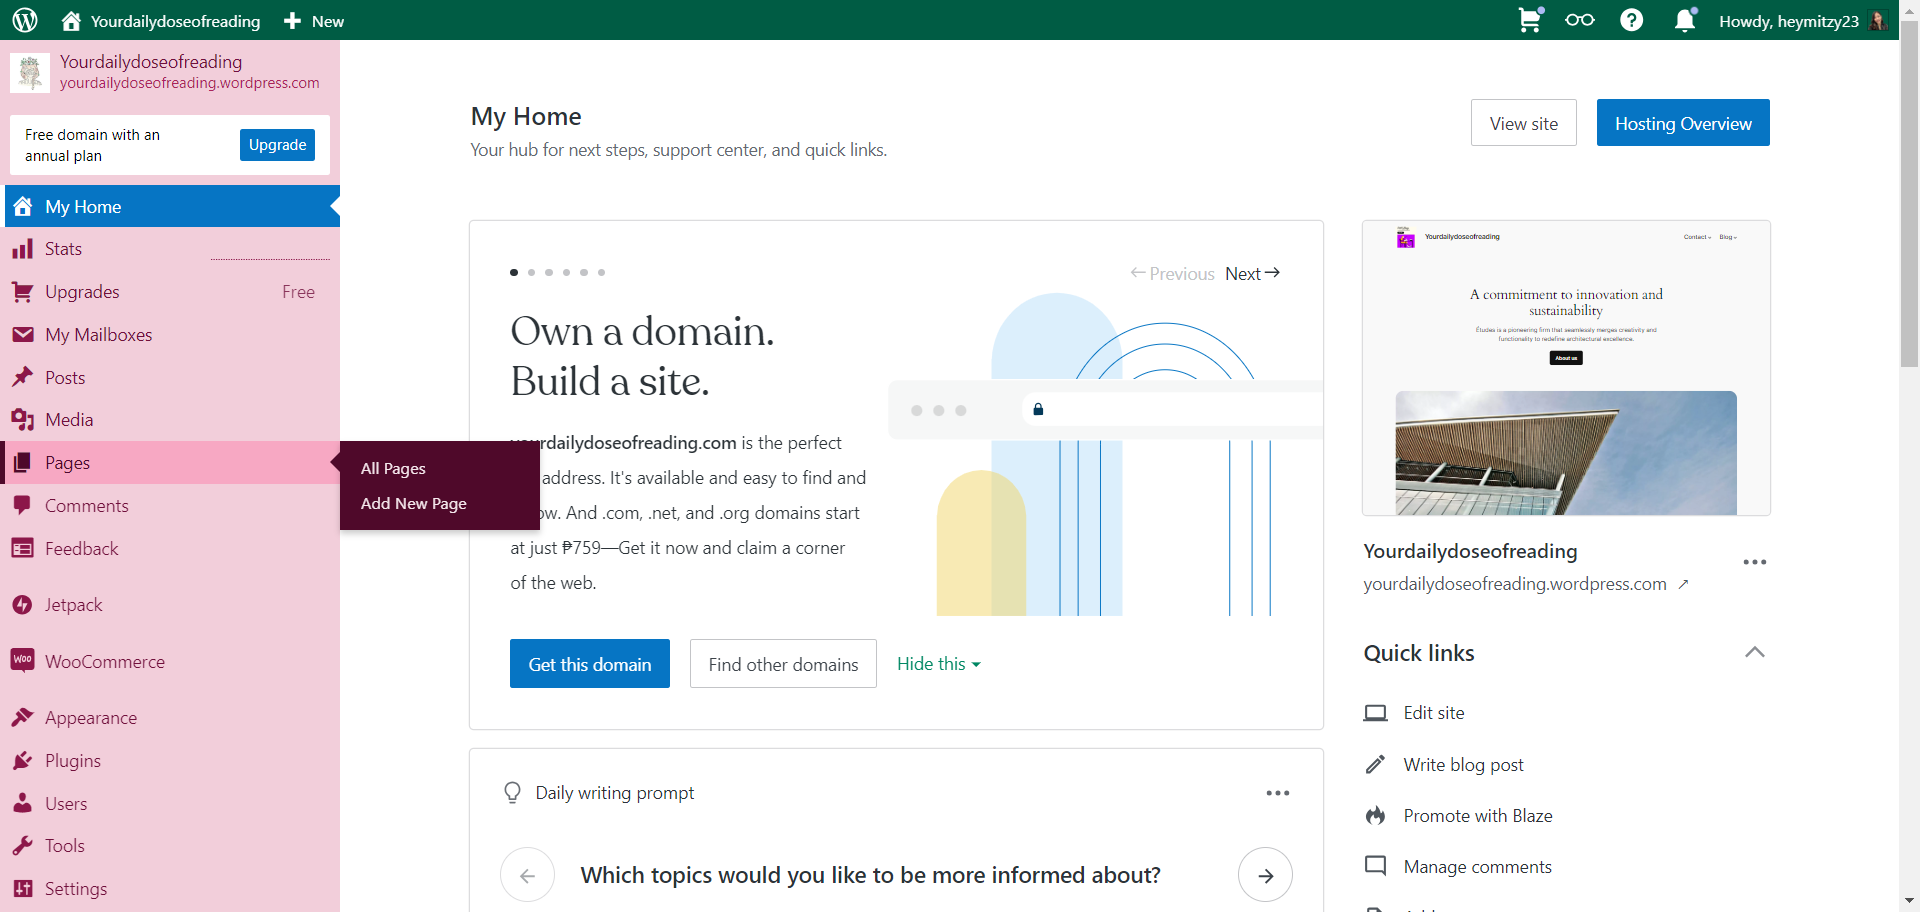Click the Upgrades cart icon
This screenshot has height=912, width=1920.
pyautogui.click(x=22, y=292)
